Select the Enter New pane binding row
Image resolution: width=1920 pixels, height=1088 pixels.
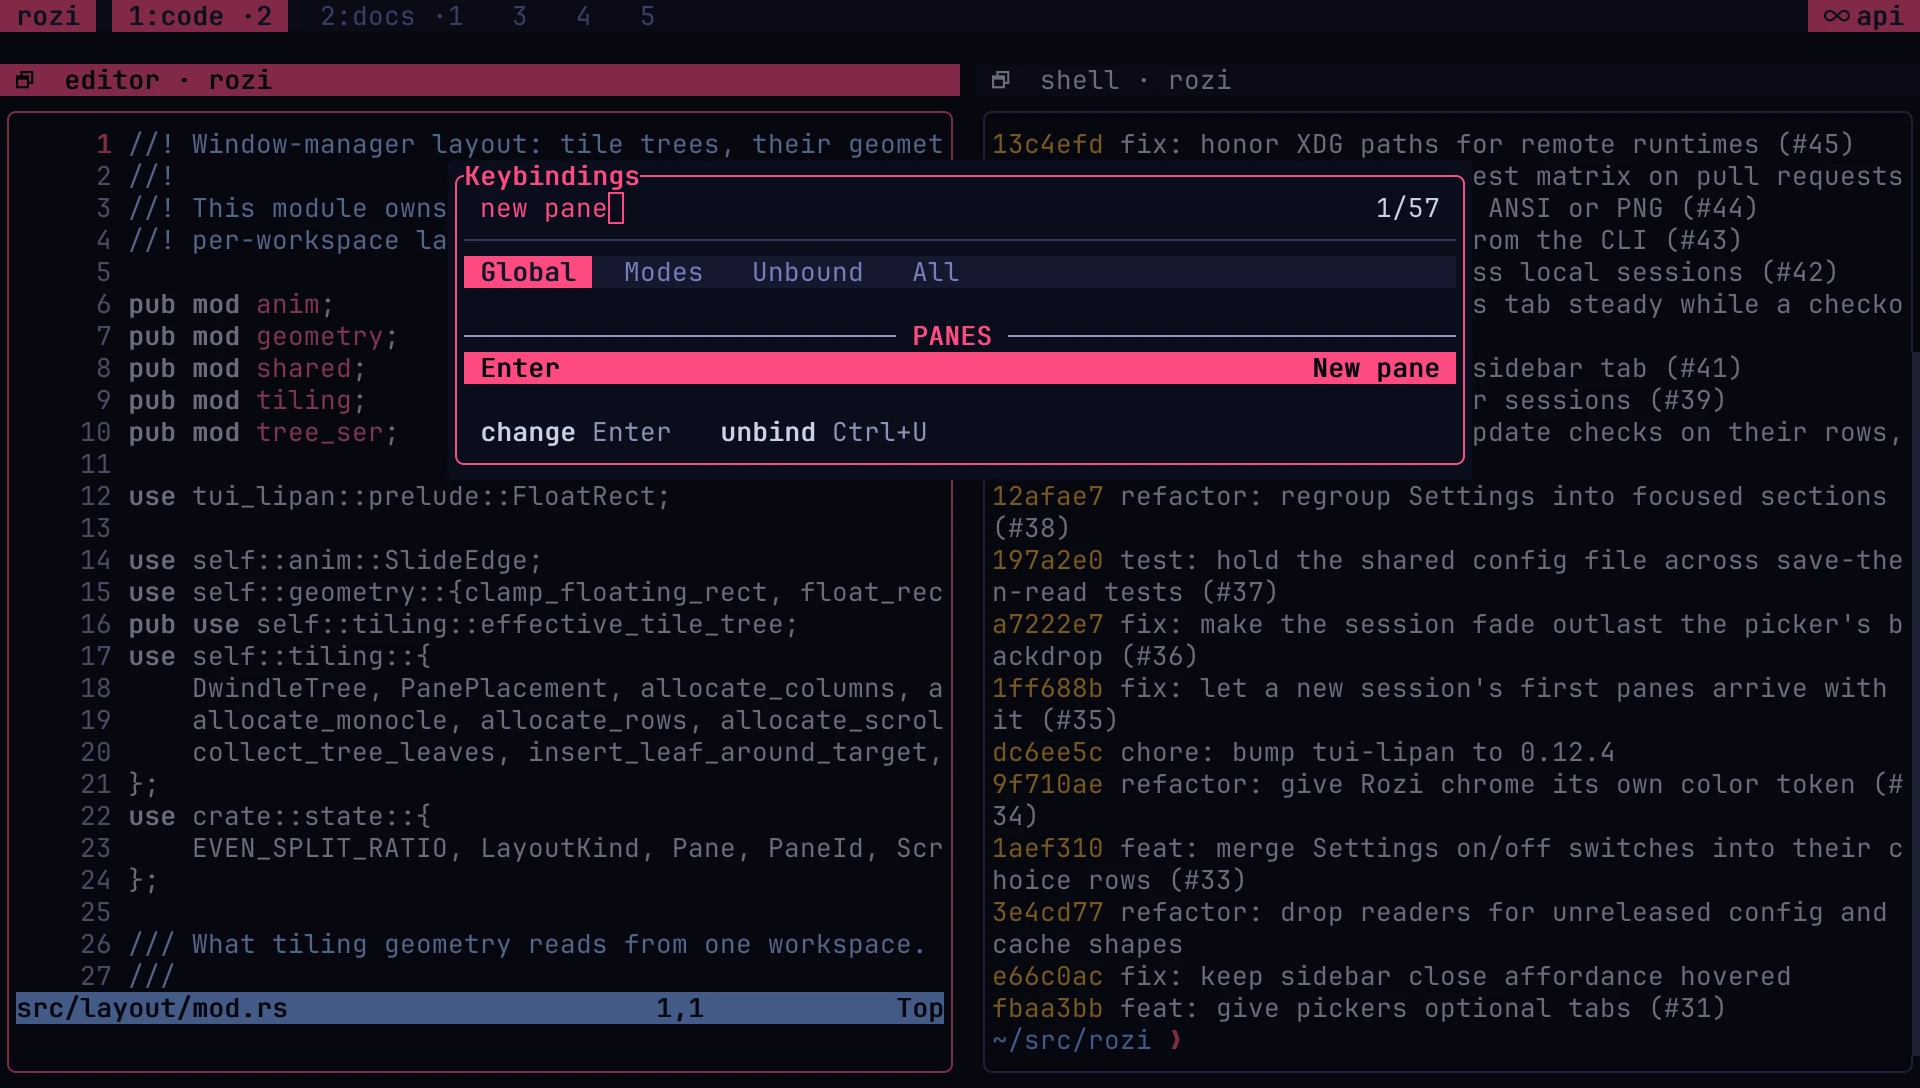(960, 368)
